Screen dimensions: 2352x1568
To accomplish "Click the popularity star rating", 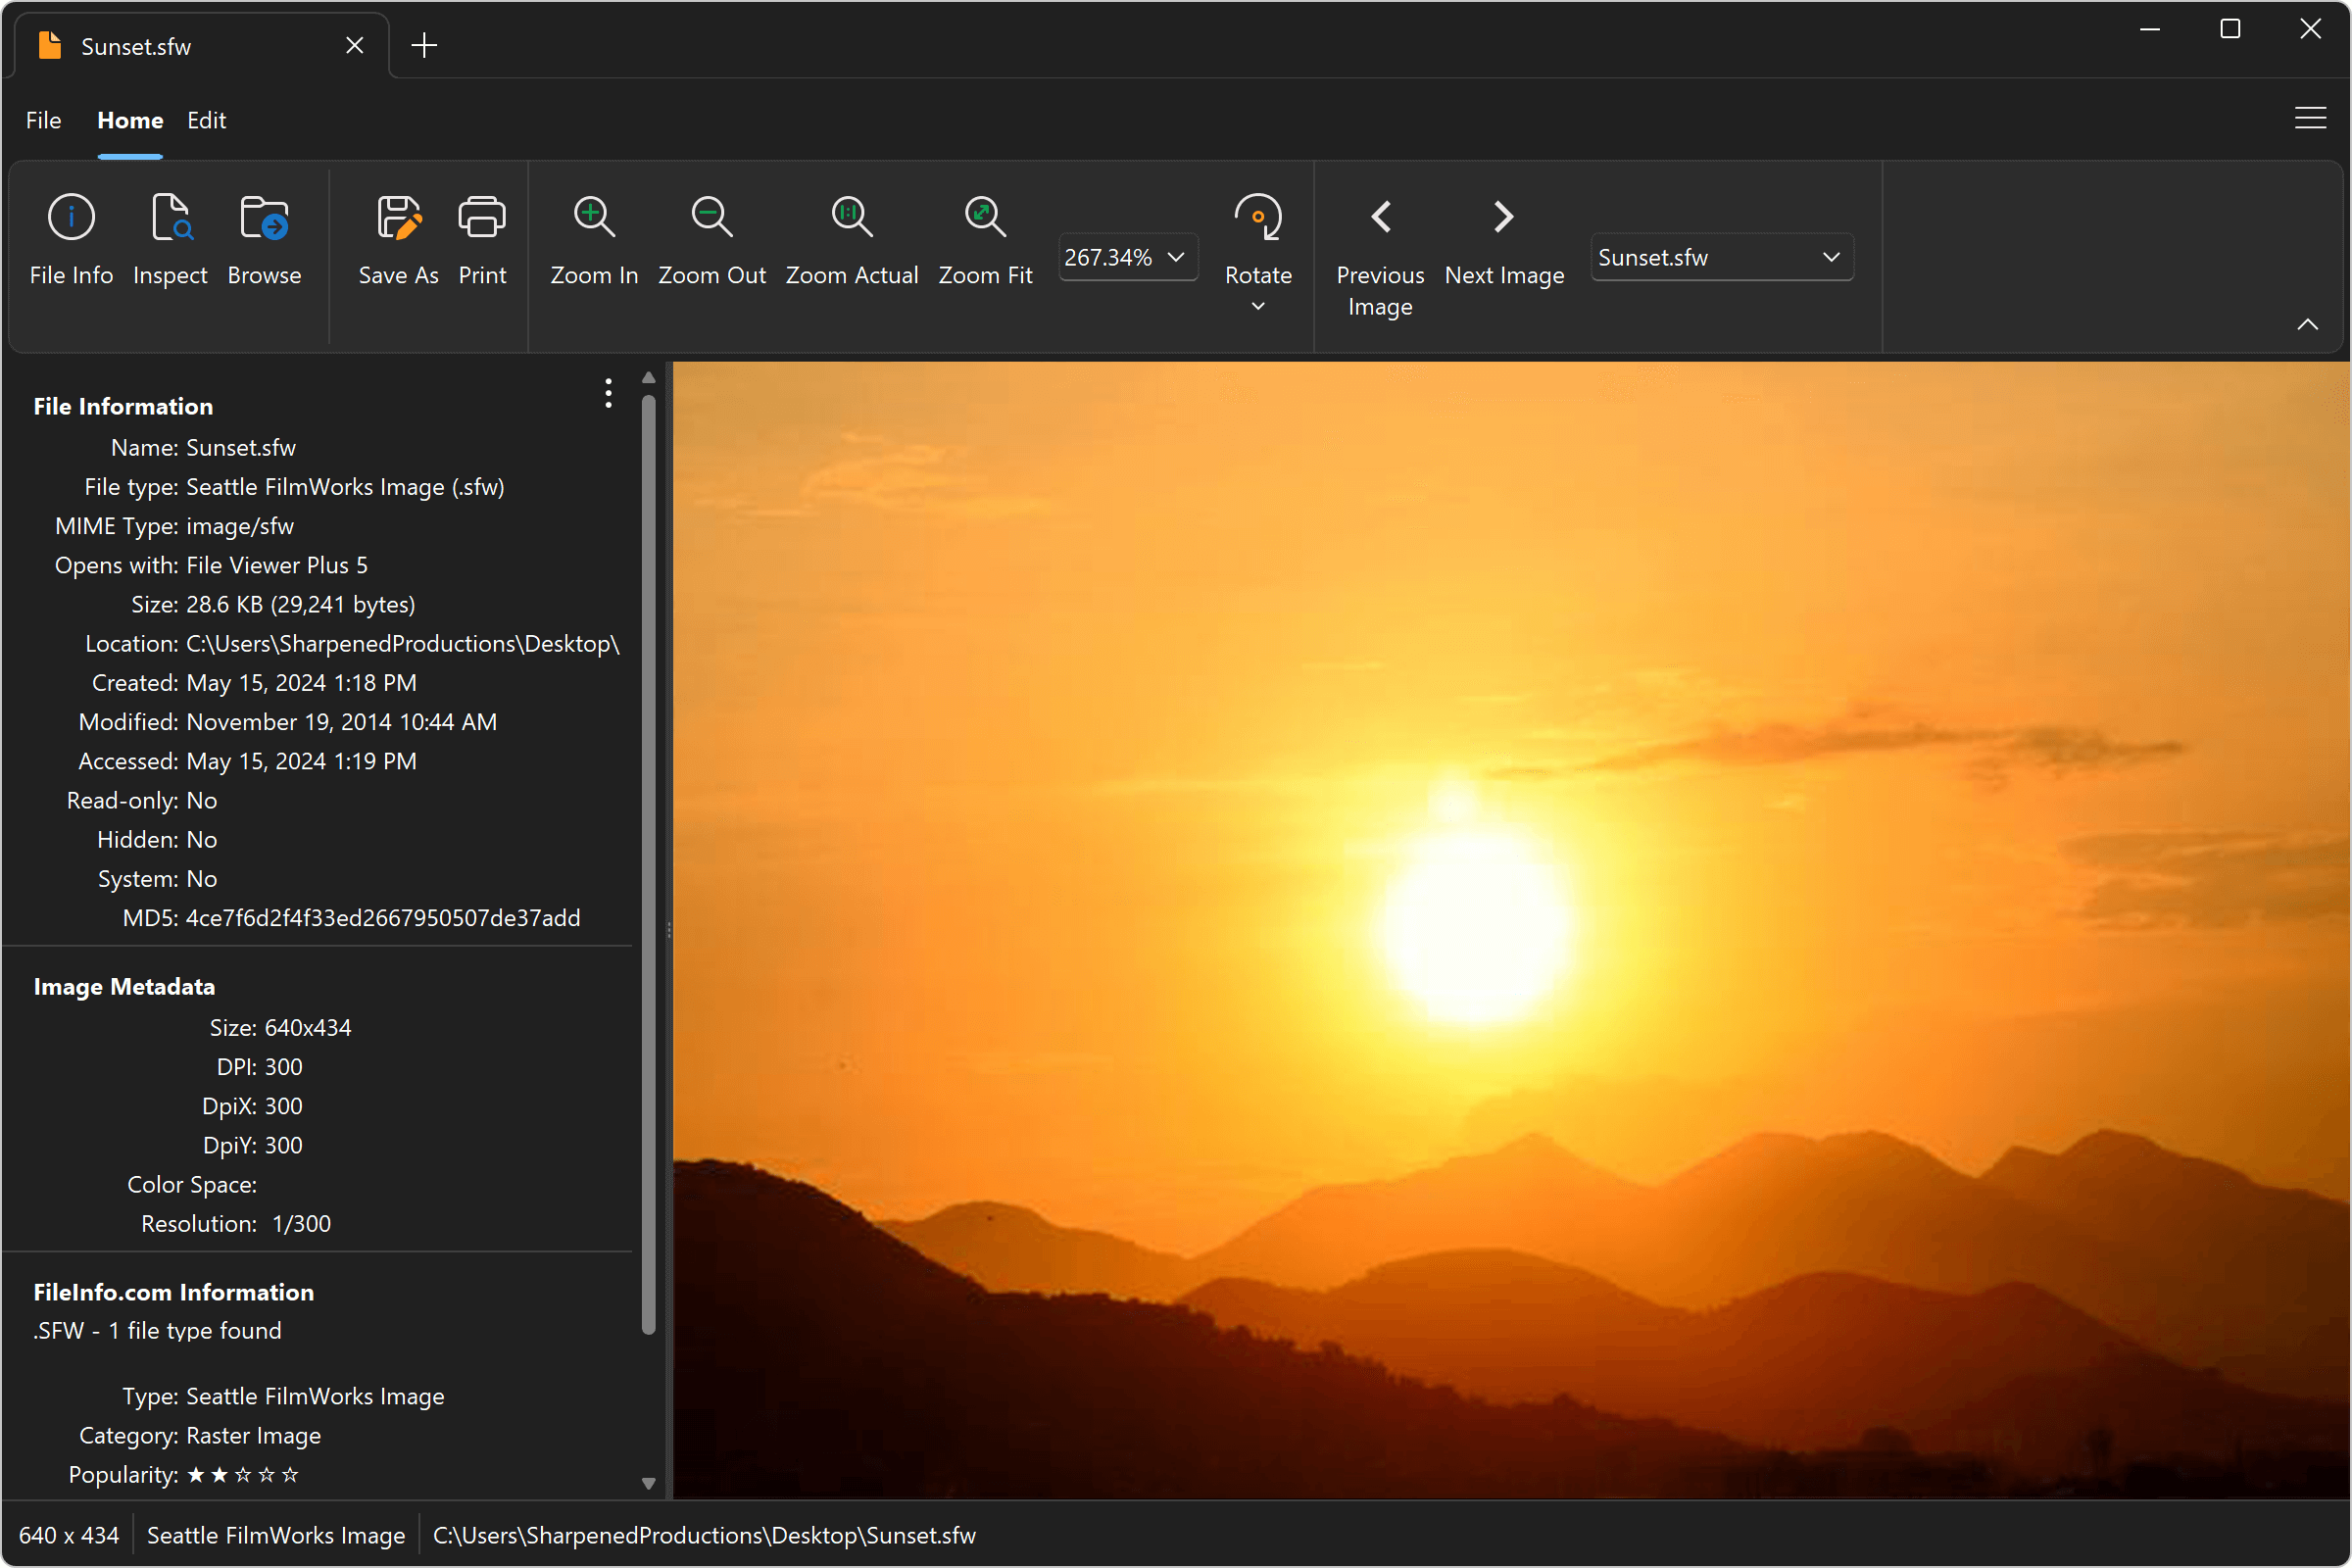I will click(242, 1474).
